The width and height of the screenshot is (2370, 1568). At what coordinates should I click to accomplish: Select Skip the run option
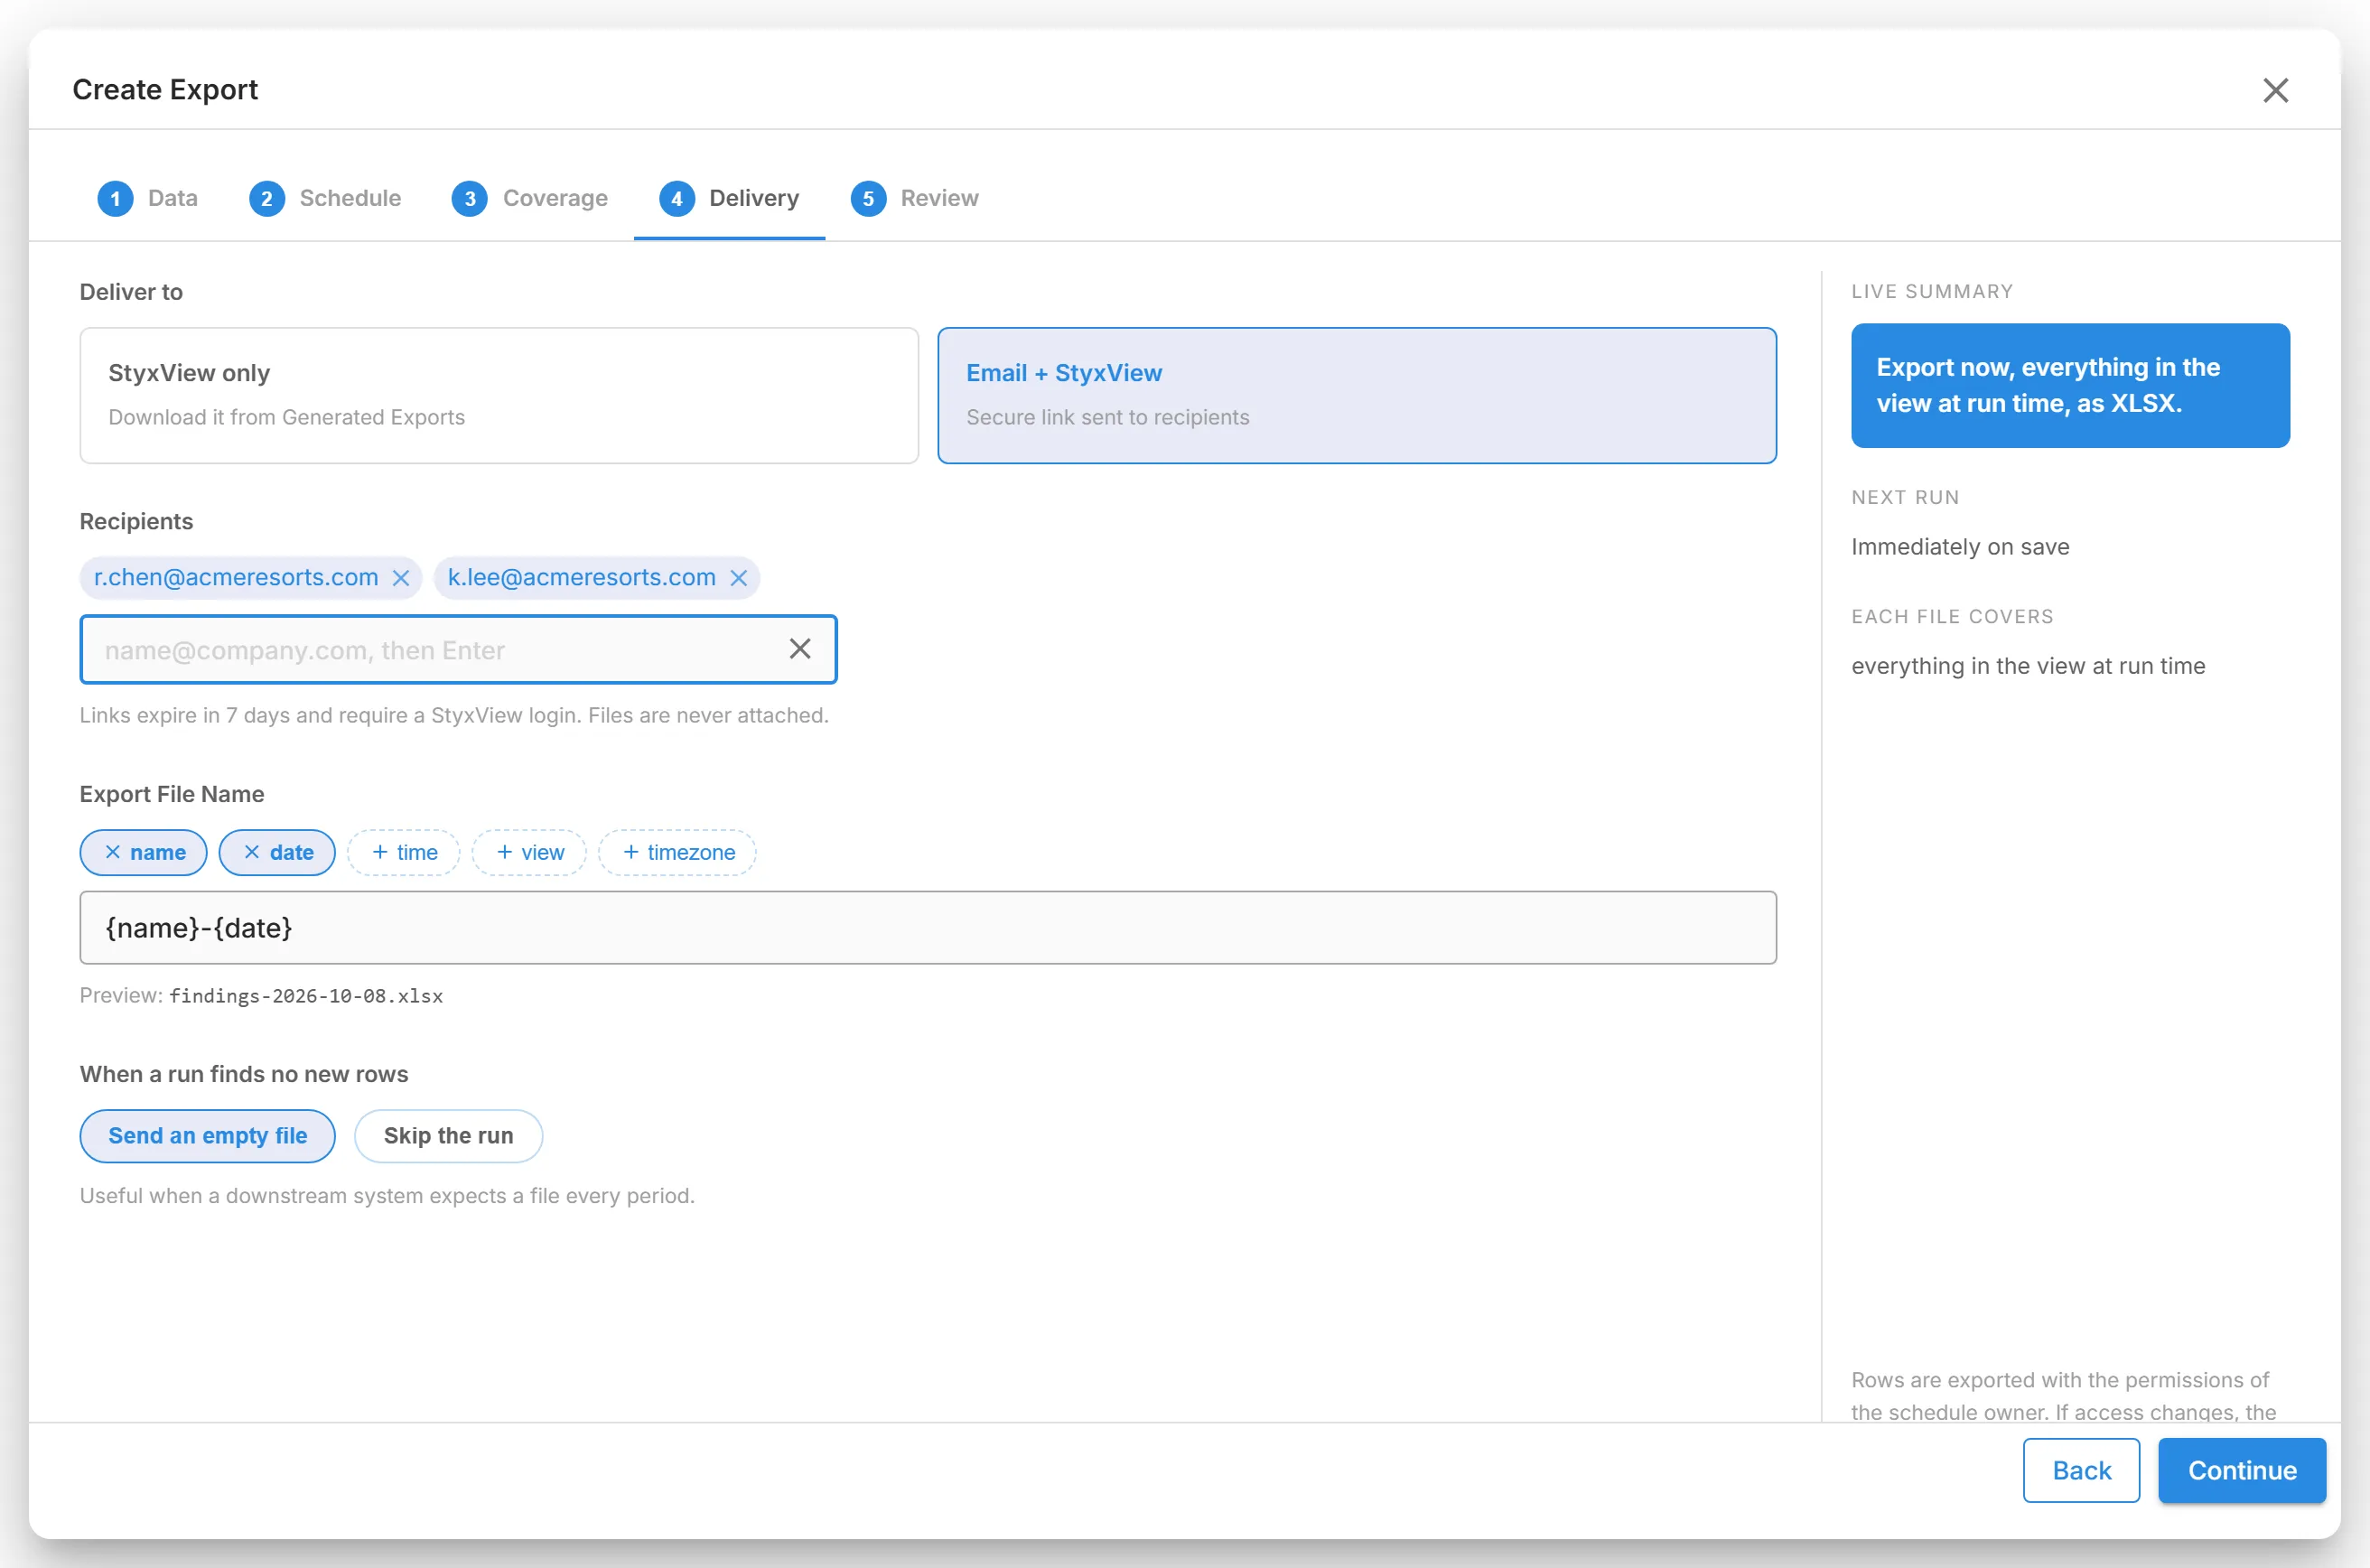point(448,1136)
